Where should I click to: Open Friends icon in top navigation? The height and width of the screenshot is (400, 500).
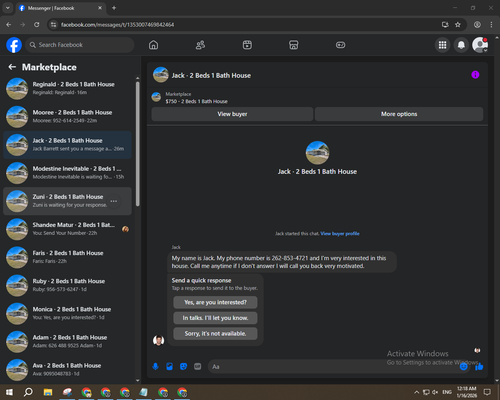pyautogui.click(x=200, y=45)
